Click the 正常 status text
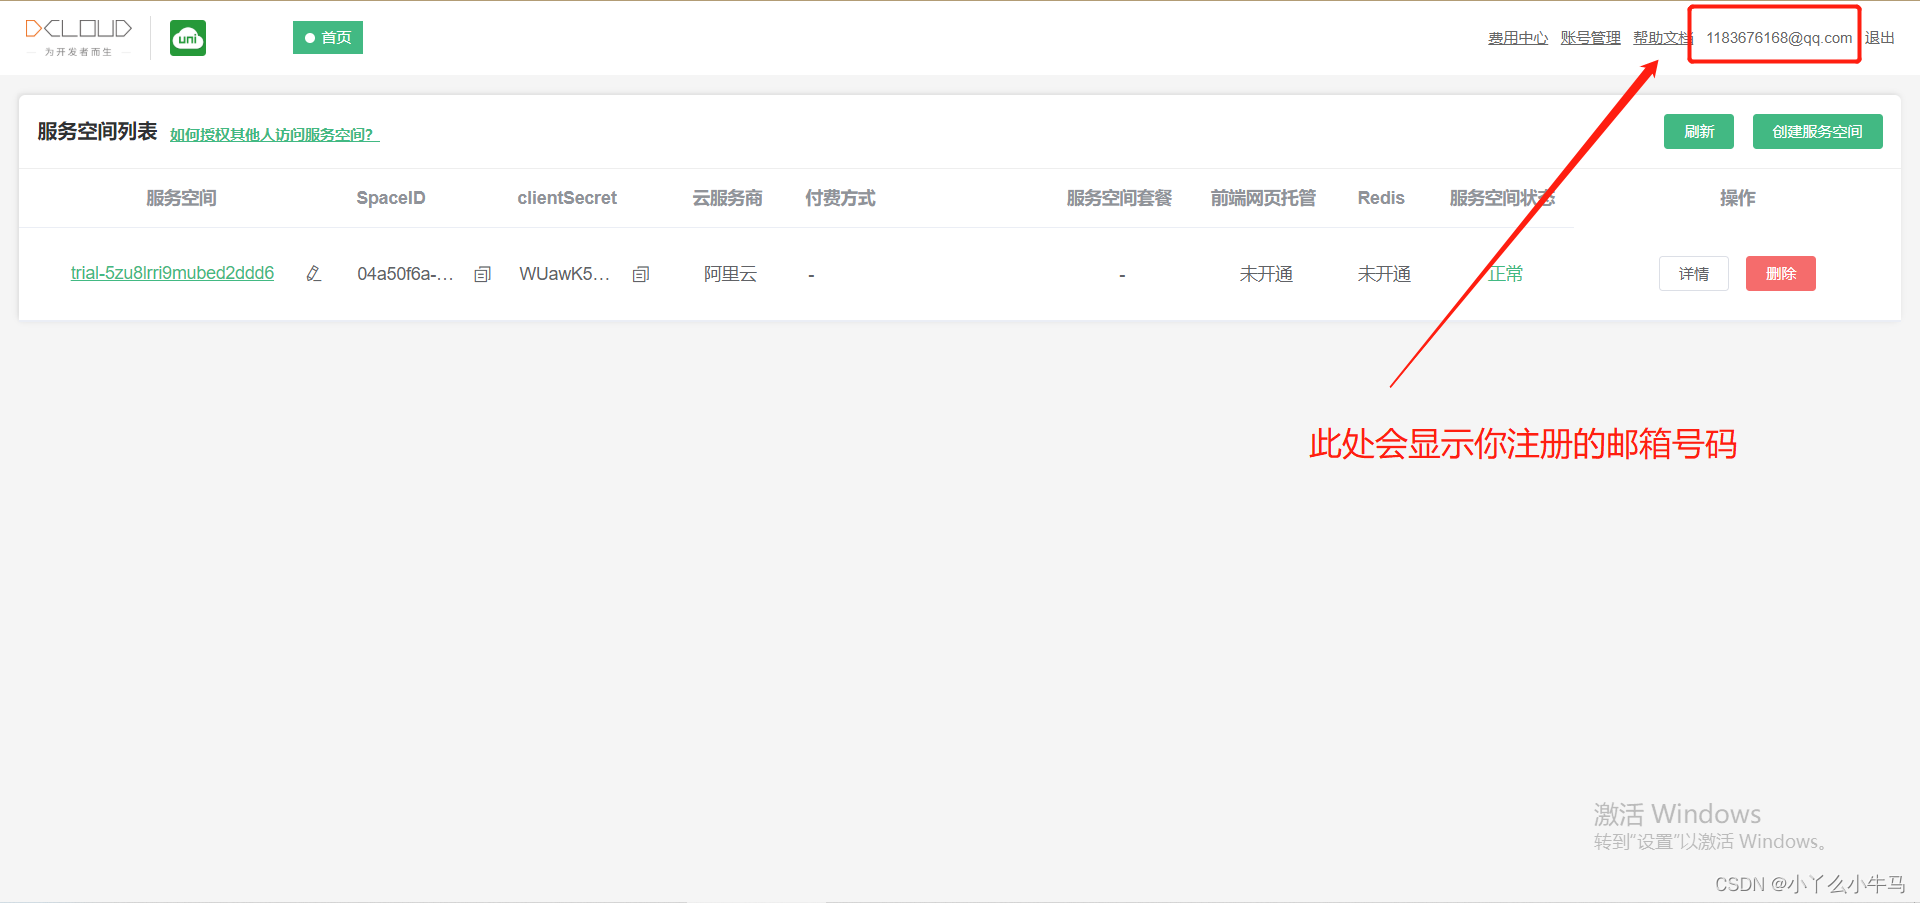This screenshot has height=903, width=1920. coord(1505,274)
